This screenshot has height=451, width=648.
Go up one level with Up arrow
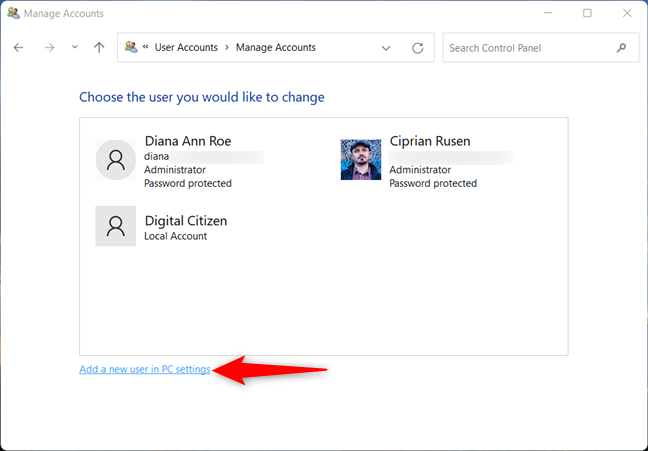pyautogui.click(x=98, y=47)
